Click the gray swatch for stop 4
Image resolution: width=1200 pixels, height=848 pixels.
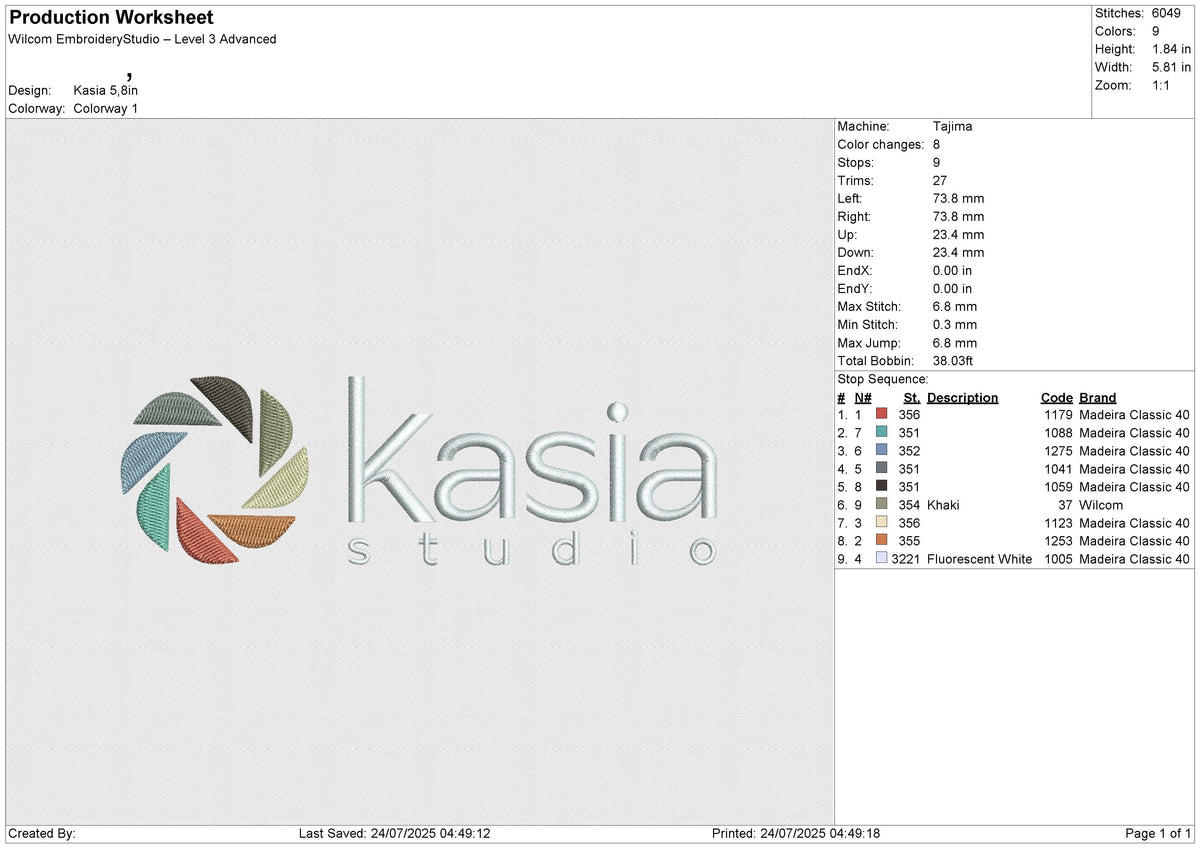[881, 468]
